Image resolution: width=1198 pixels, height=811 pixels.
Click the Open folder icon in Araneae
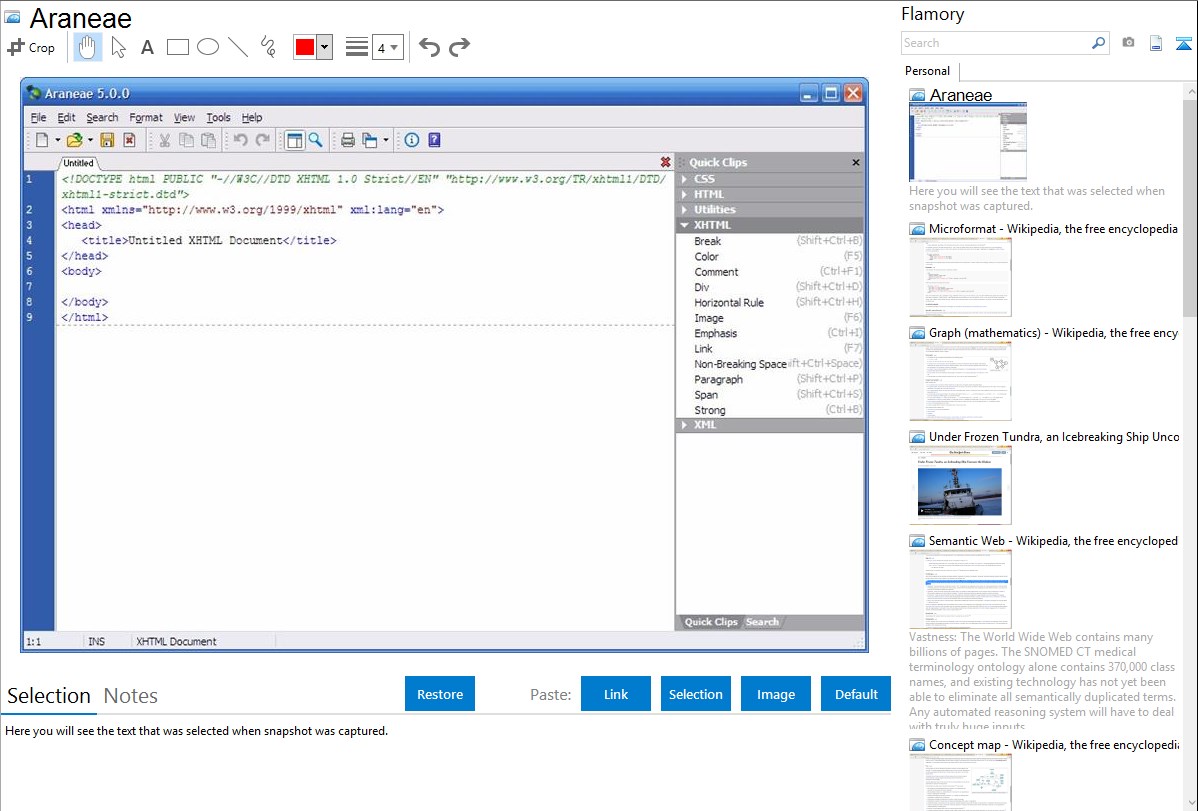pyautogui.click(x=74, y=140)
